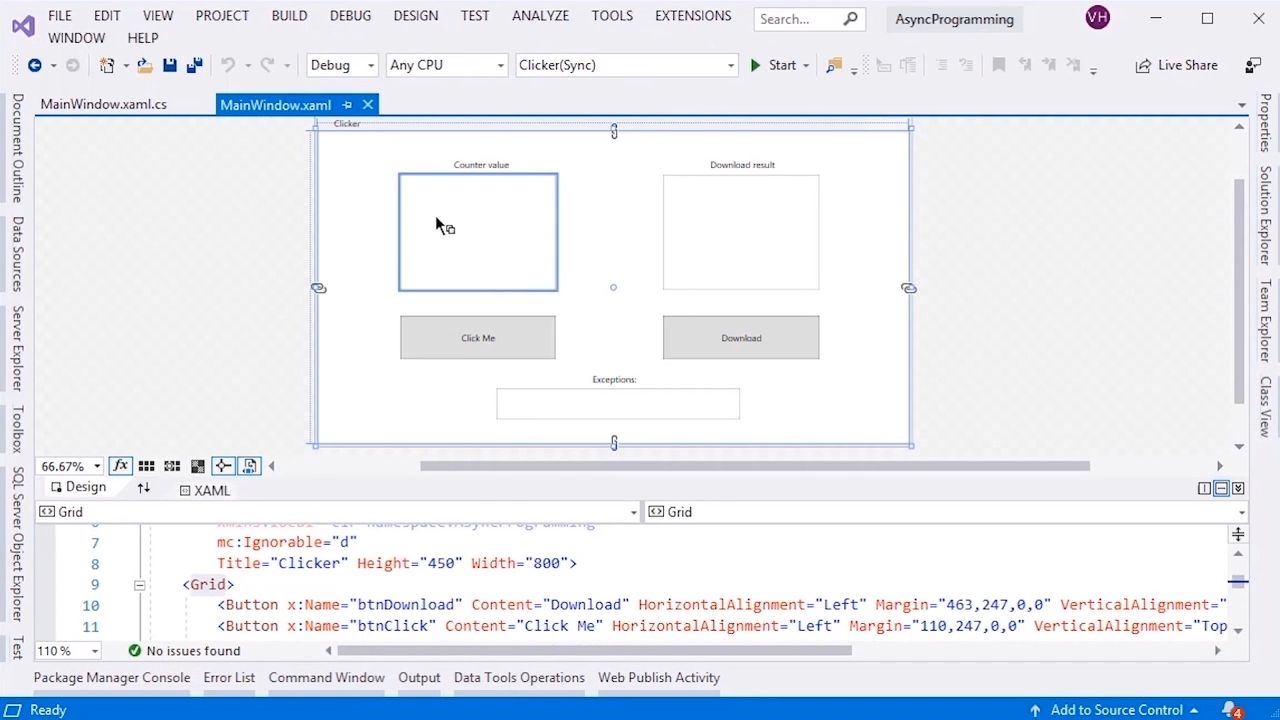Click the vertical split pane icon
Screen dimensions: 1280x720
coord(1204,488)
